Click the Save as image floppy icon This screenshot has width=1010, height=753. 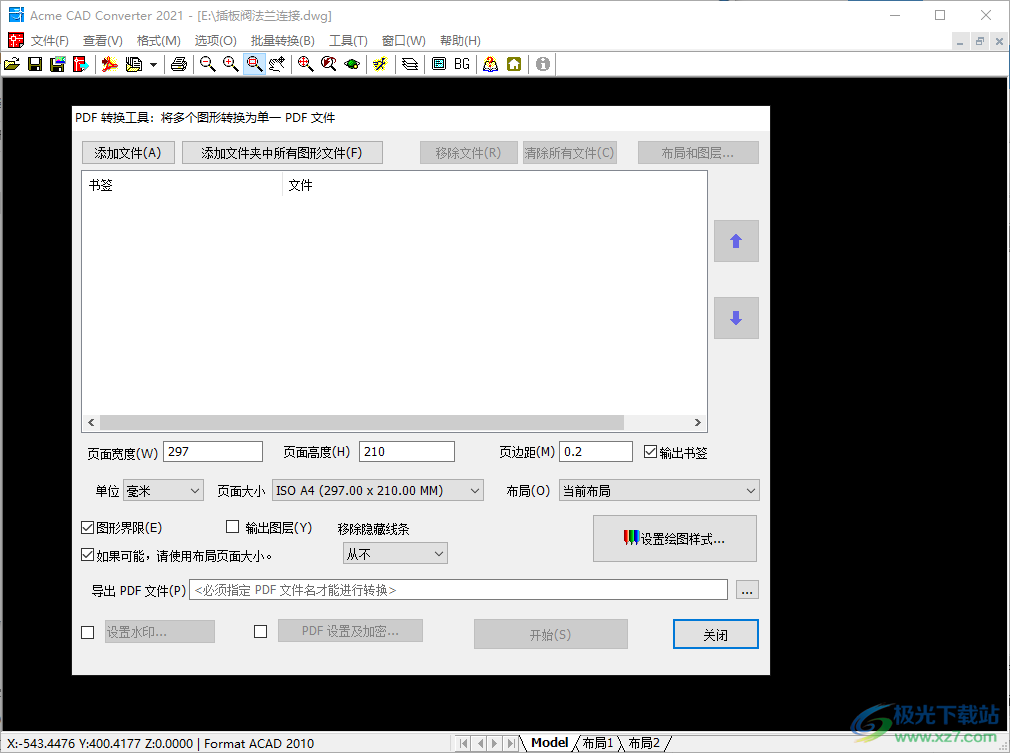click(57, 64)
